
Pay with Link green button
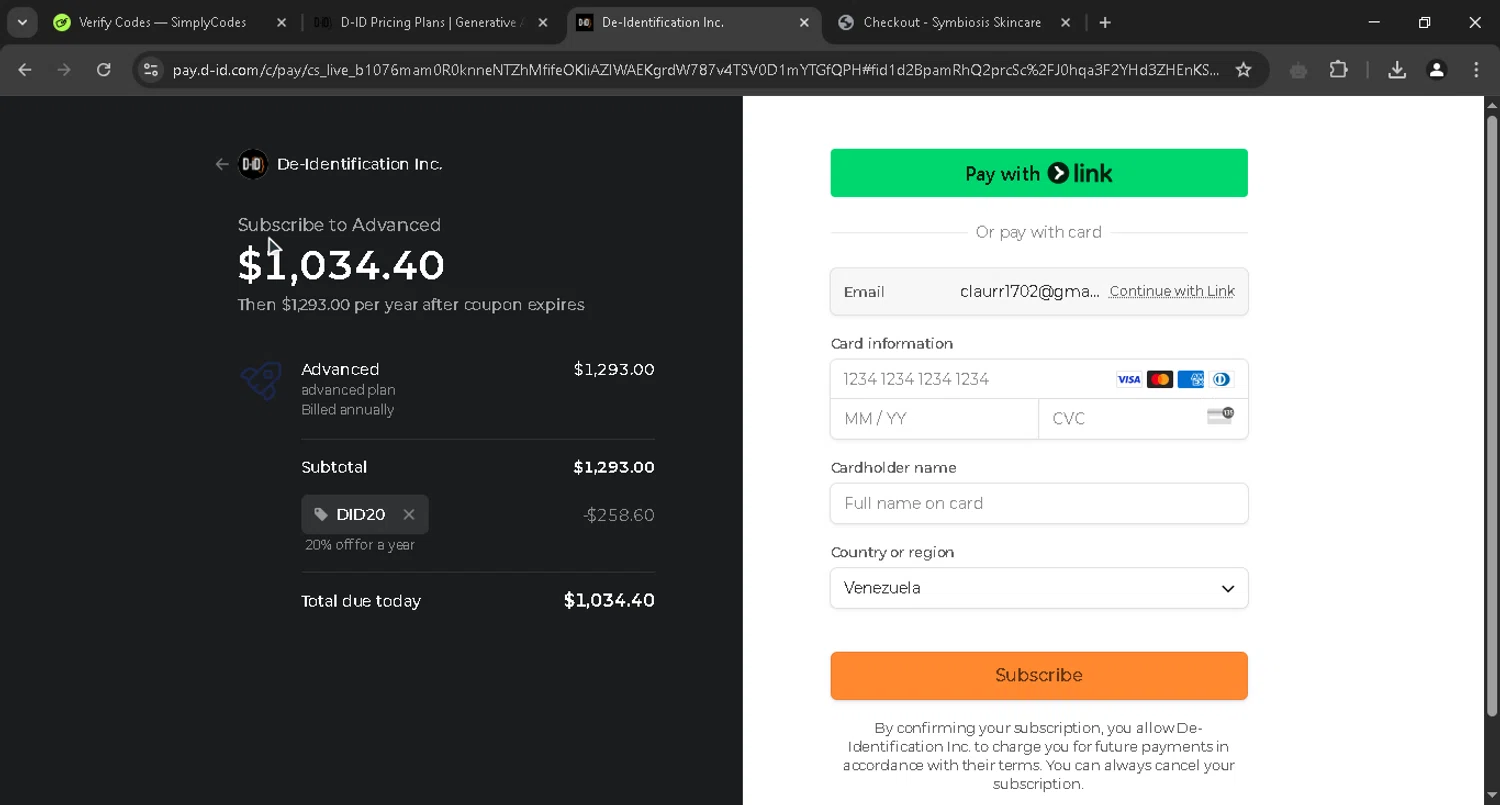[x=1039, y=173]
